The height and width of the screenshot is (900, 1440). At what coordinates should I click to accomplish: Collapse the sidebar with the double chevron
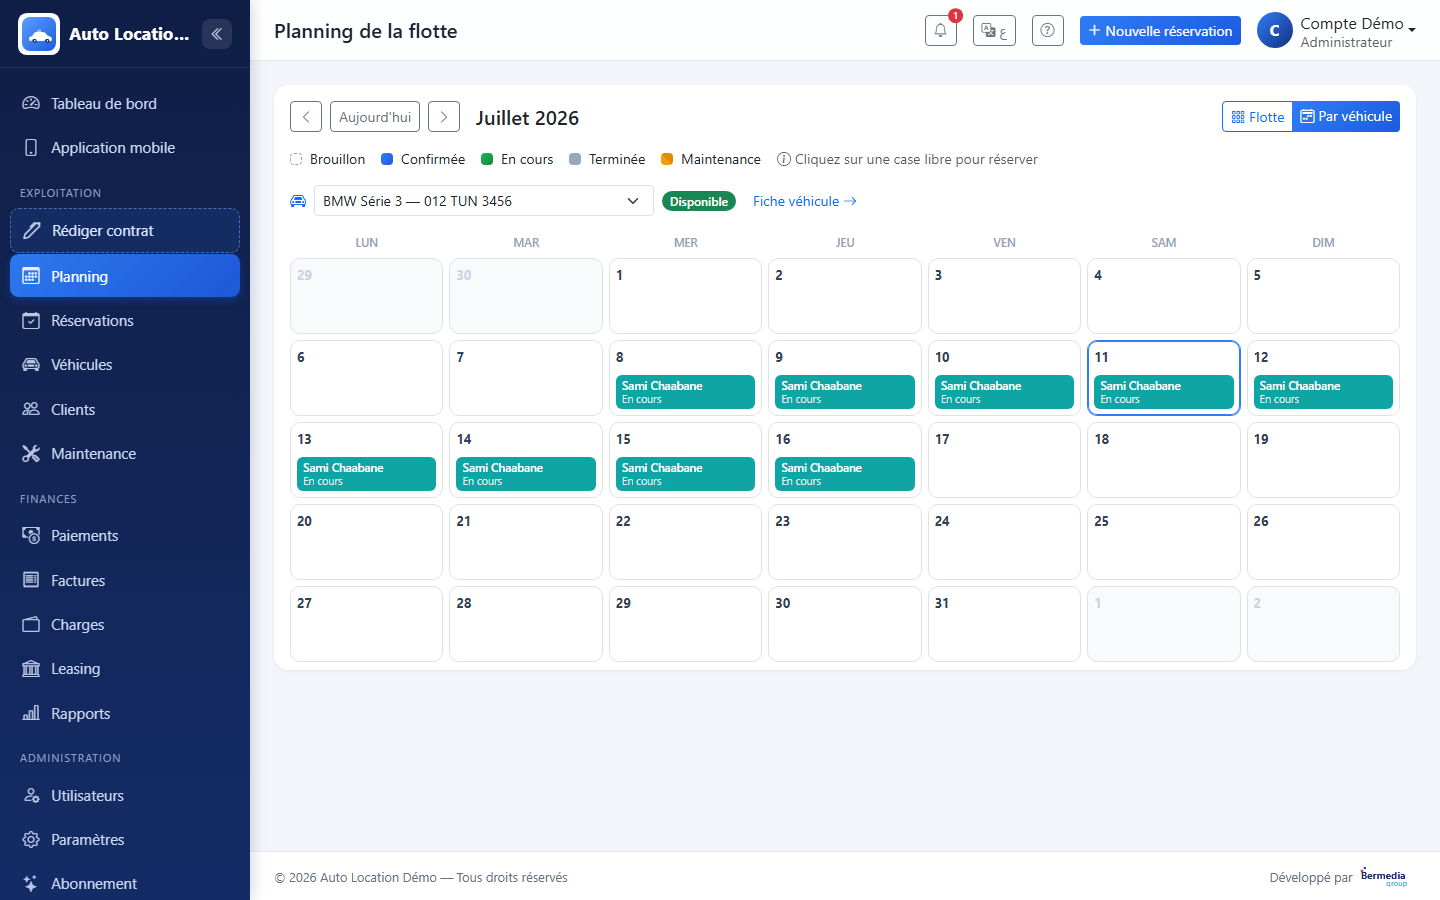click(x=217, y=34)
